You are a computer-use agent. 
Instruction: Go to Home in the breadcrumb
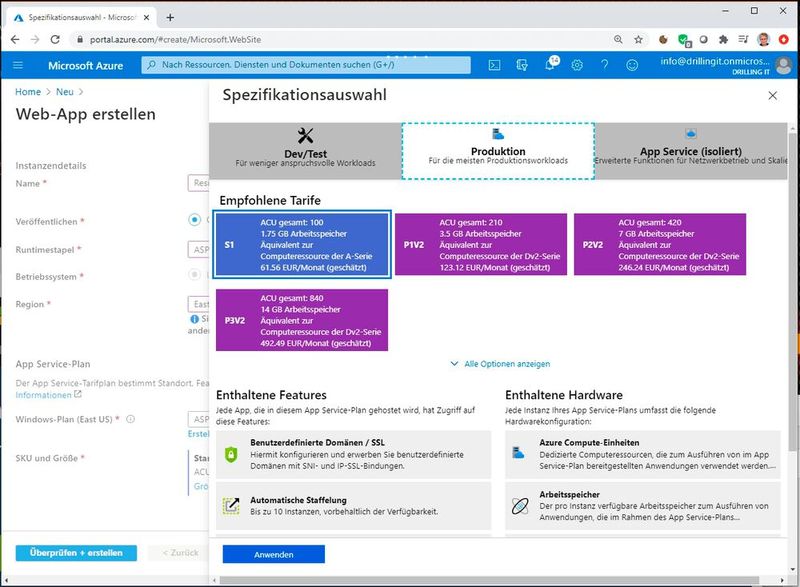28,92
